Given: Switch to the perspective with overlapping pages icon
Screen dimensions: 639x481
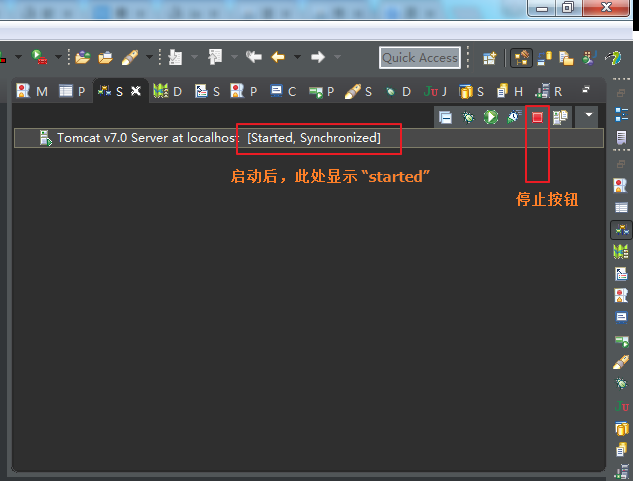Looking at the screenshot, I should [566, 58].
